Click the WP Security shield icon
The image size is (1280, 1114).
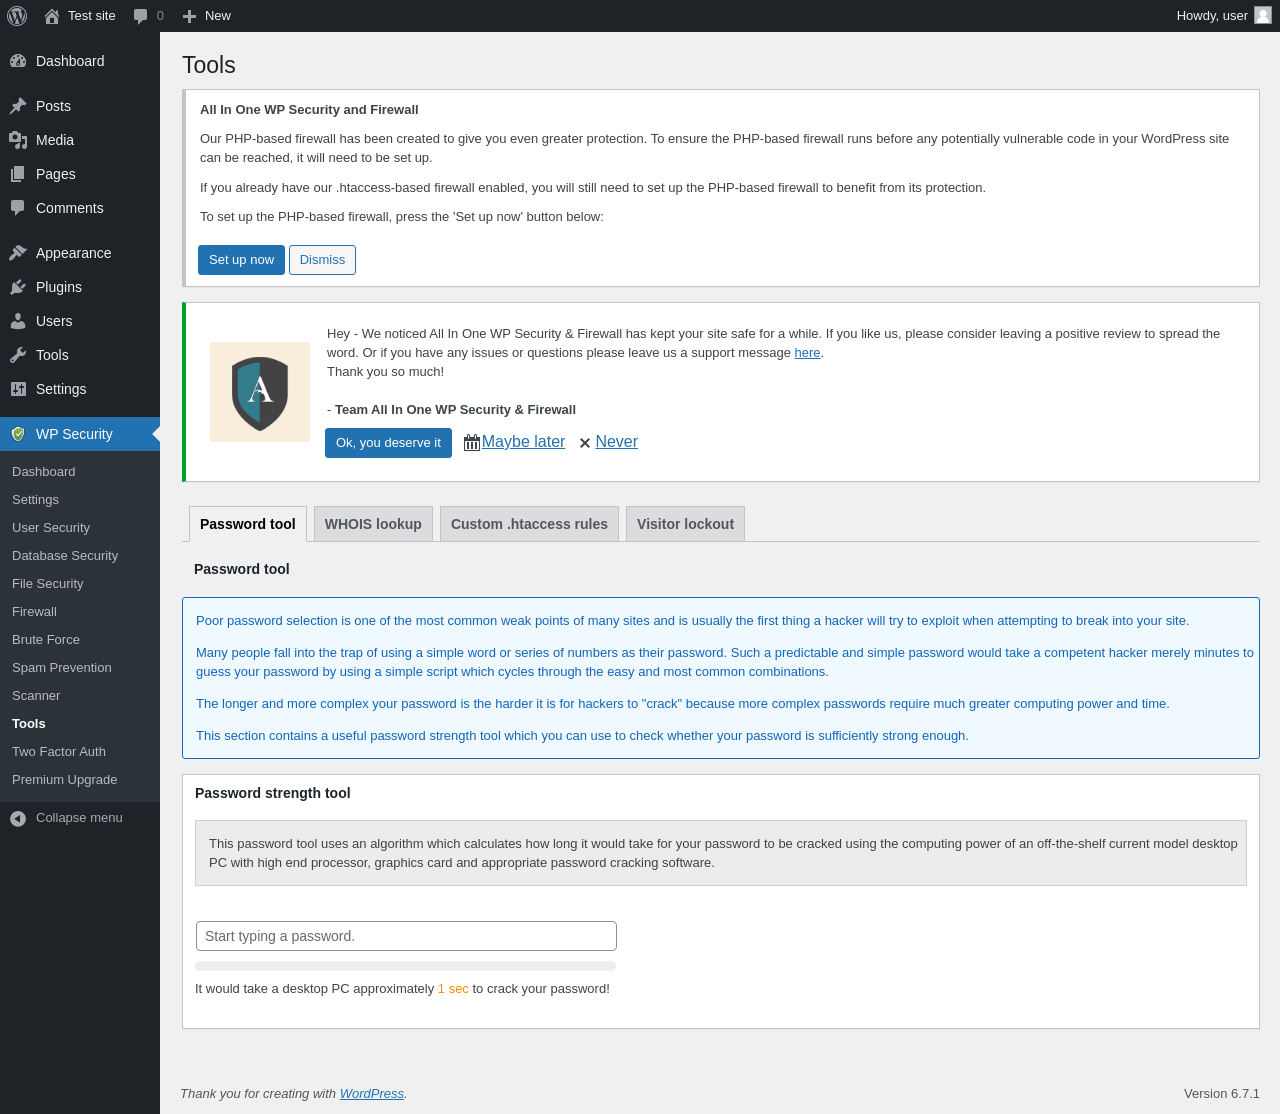coord(18,434)
